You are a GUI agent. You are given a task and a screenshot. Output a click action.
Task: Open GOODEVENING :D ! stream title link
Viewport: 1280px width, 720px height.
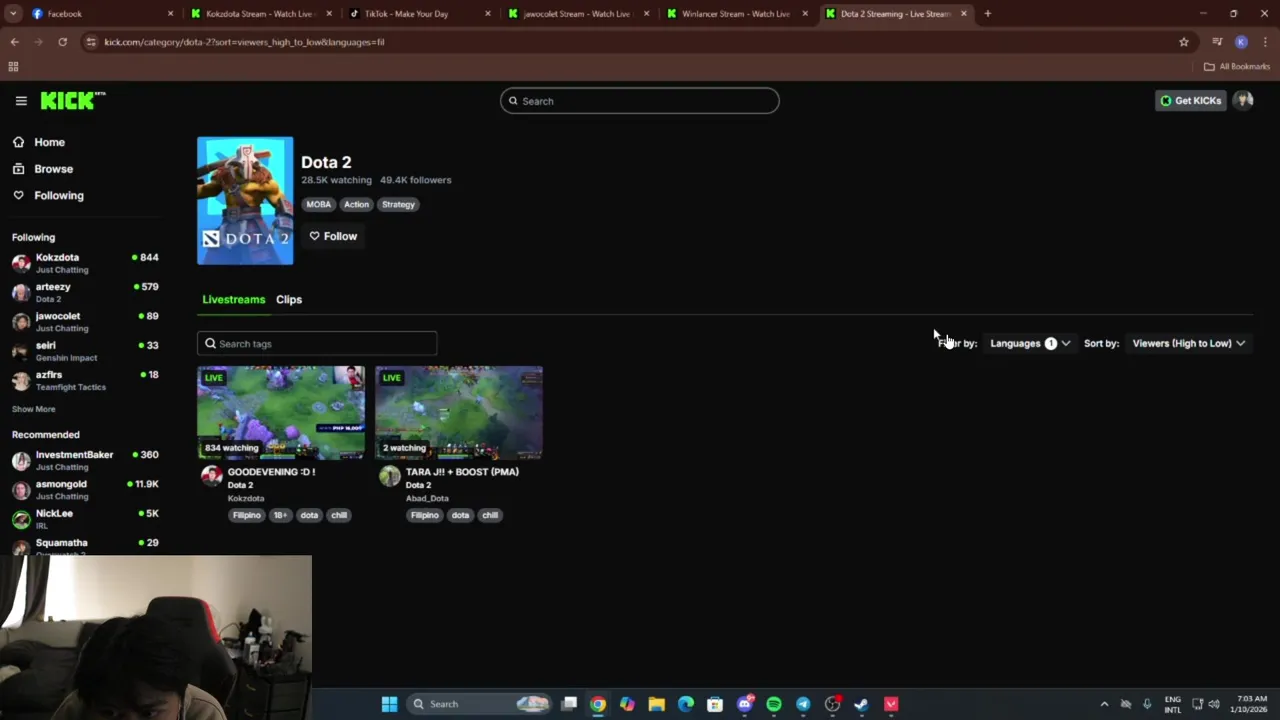tap(271, 472)
